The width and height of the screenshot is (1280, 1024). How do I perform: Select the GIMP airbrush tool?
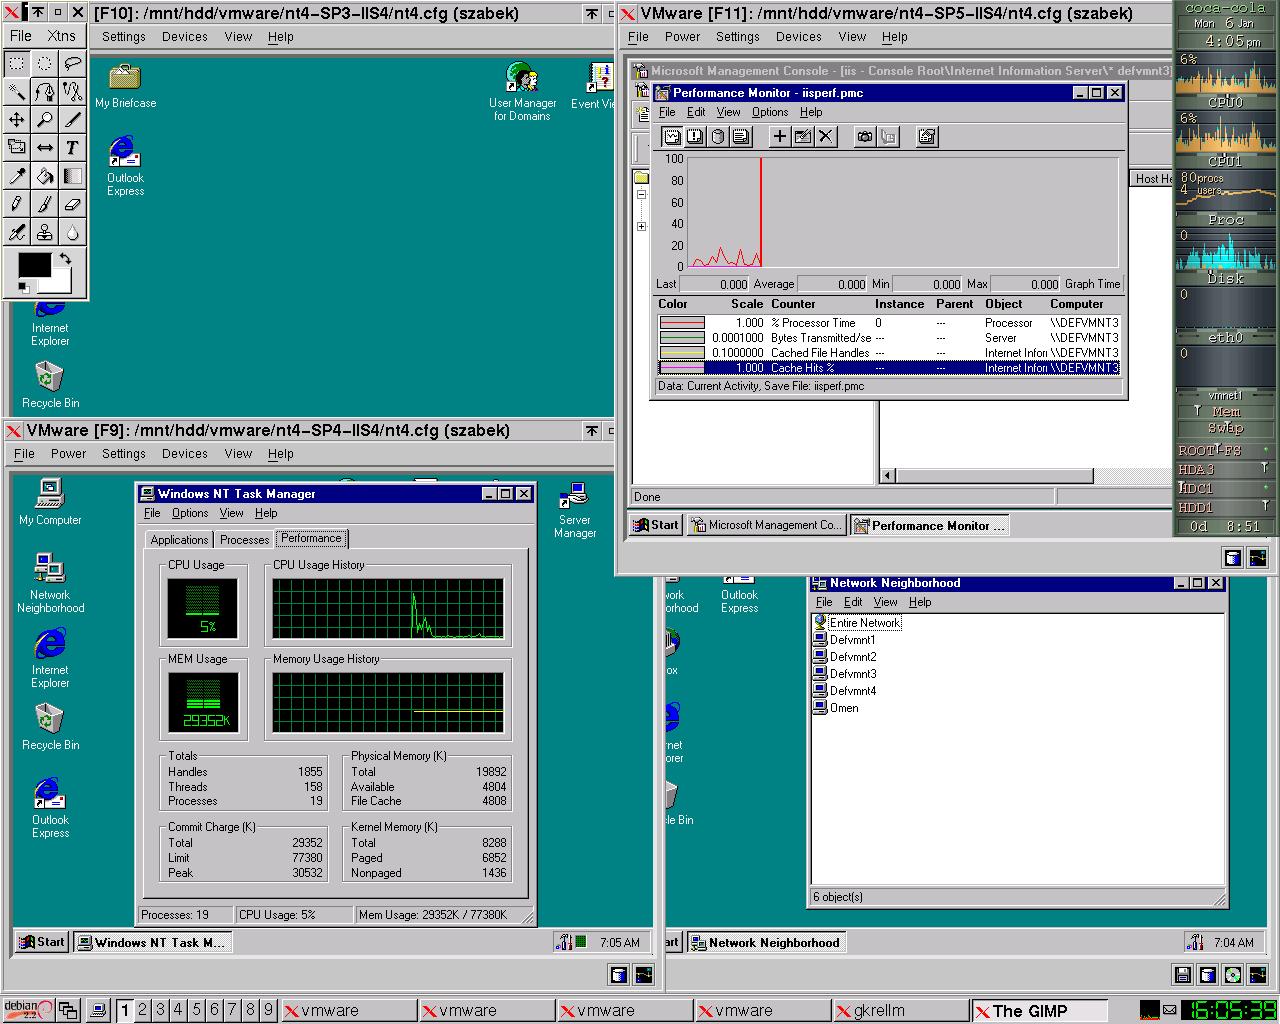coord(17,232)
